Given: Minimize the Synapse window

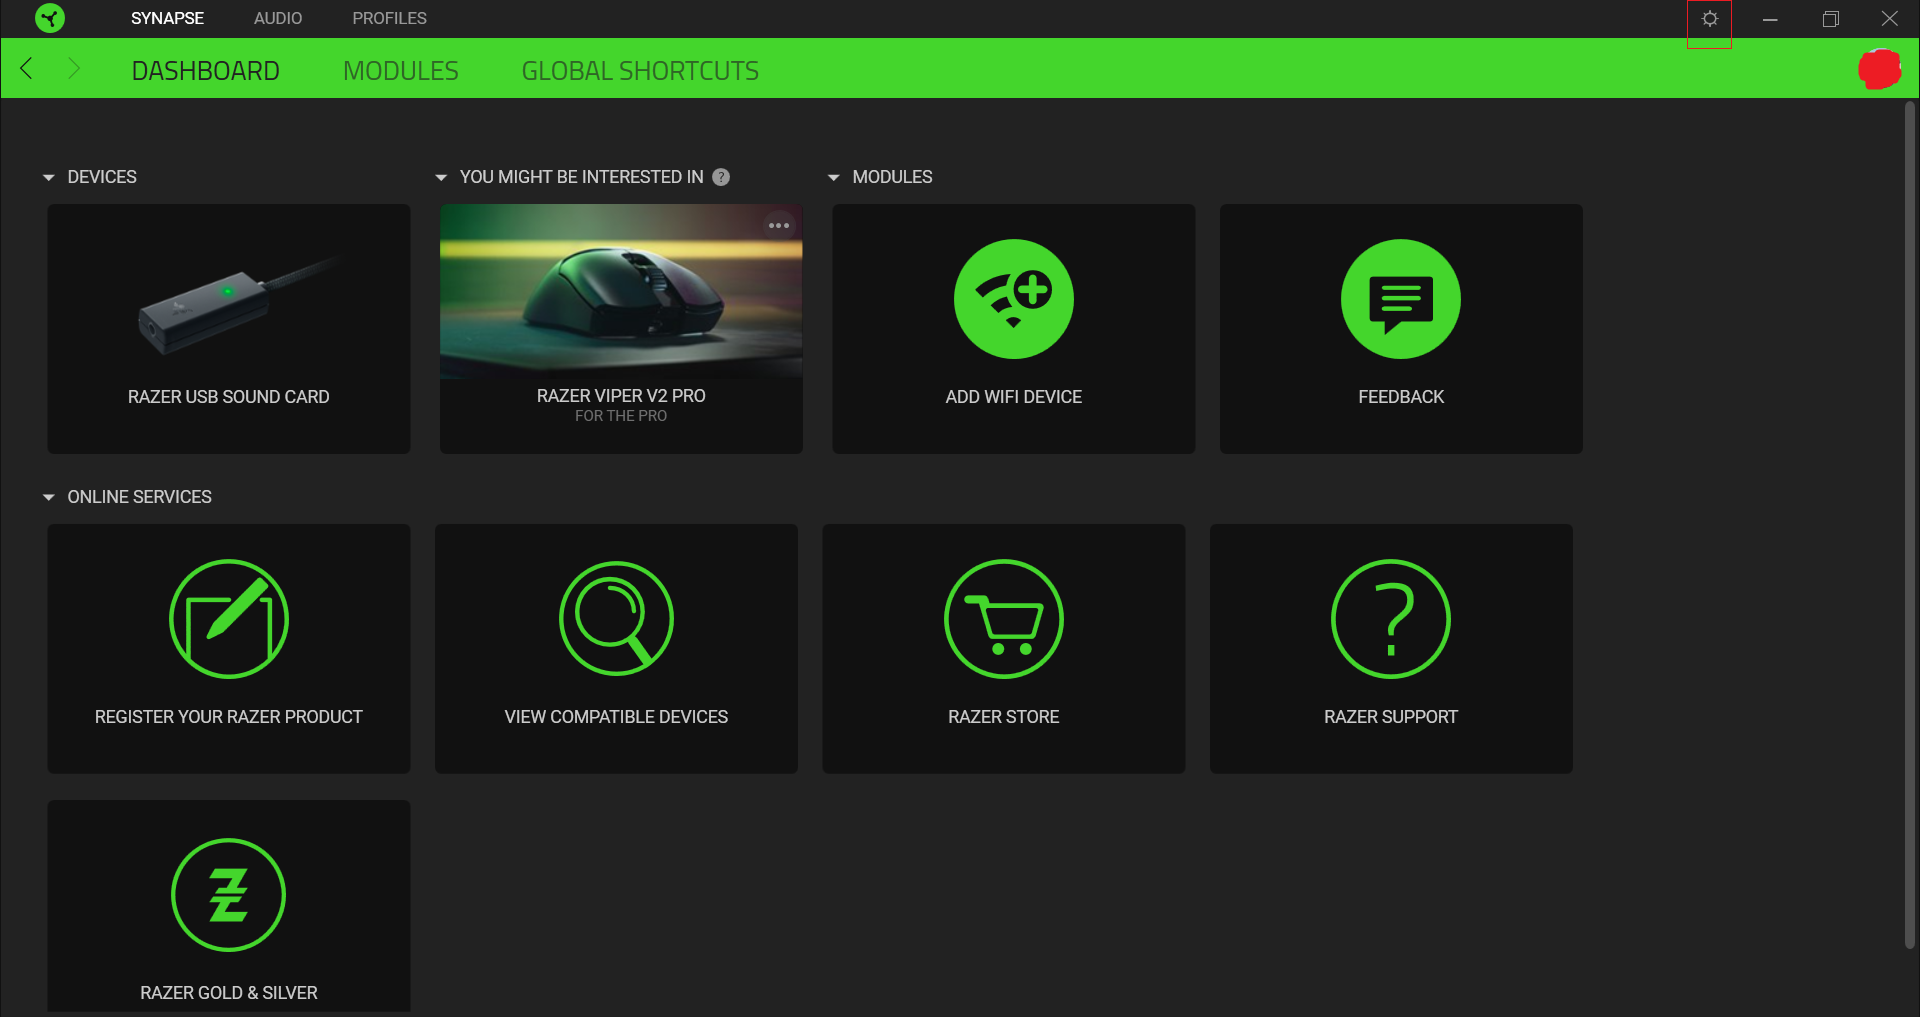Looking at the screenshot, I should [x=1770, y=19].
